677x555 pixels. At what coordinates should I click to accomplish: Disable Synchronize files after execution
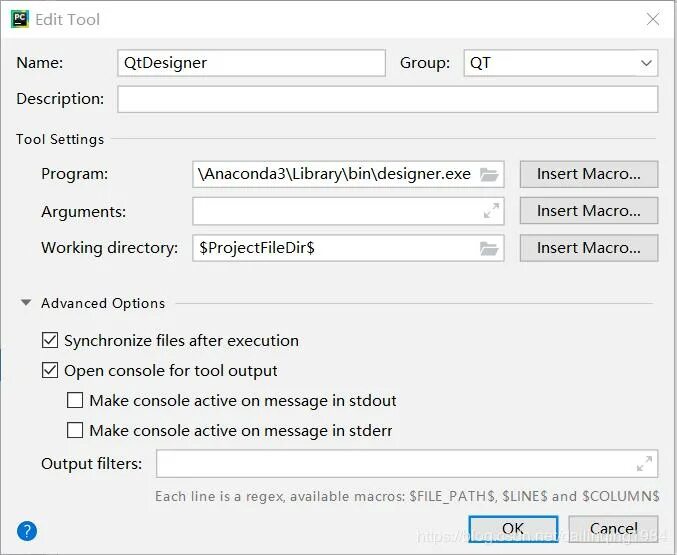click(x=50, y=341)
